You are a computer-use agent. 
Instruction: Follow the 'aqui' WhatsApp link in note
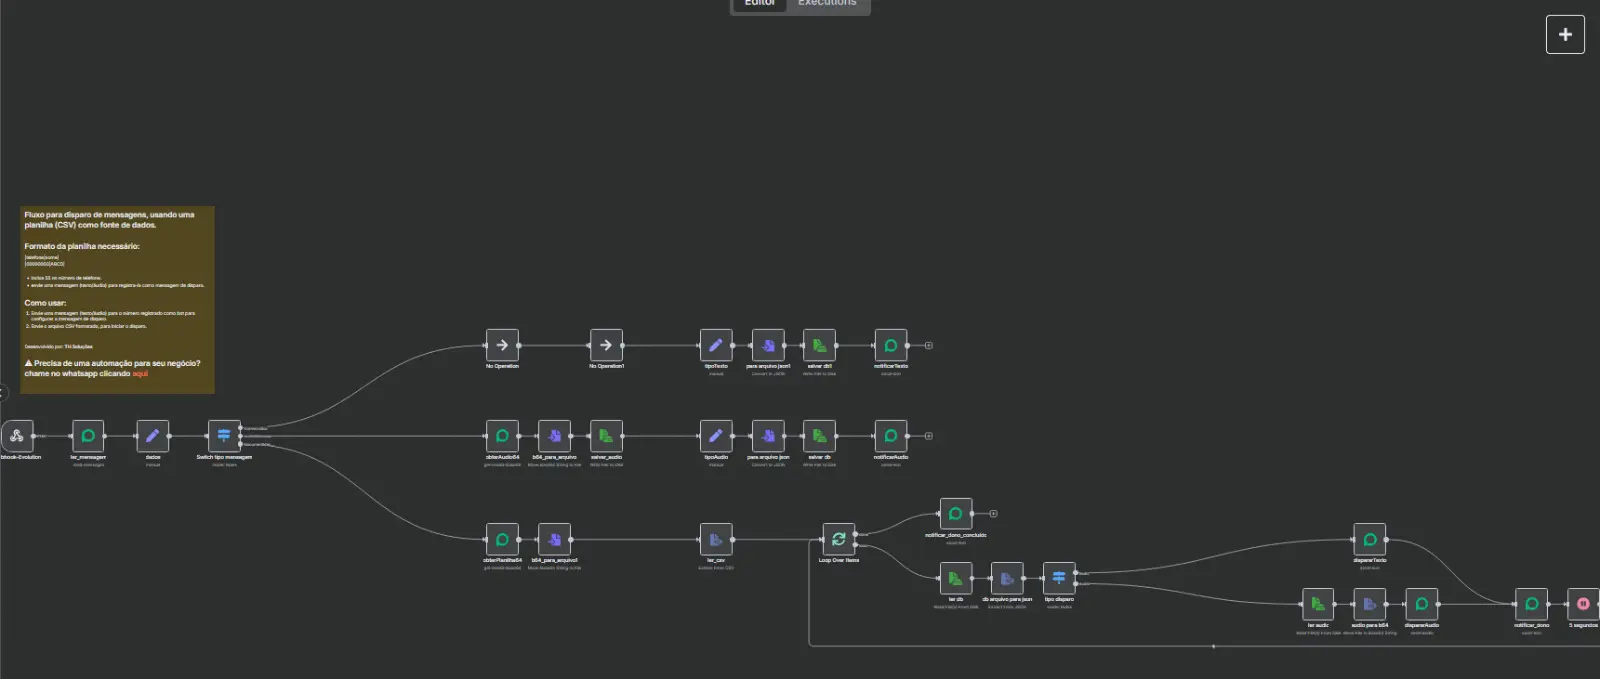(140, 374)
